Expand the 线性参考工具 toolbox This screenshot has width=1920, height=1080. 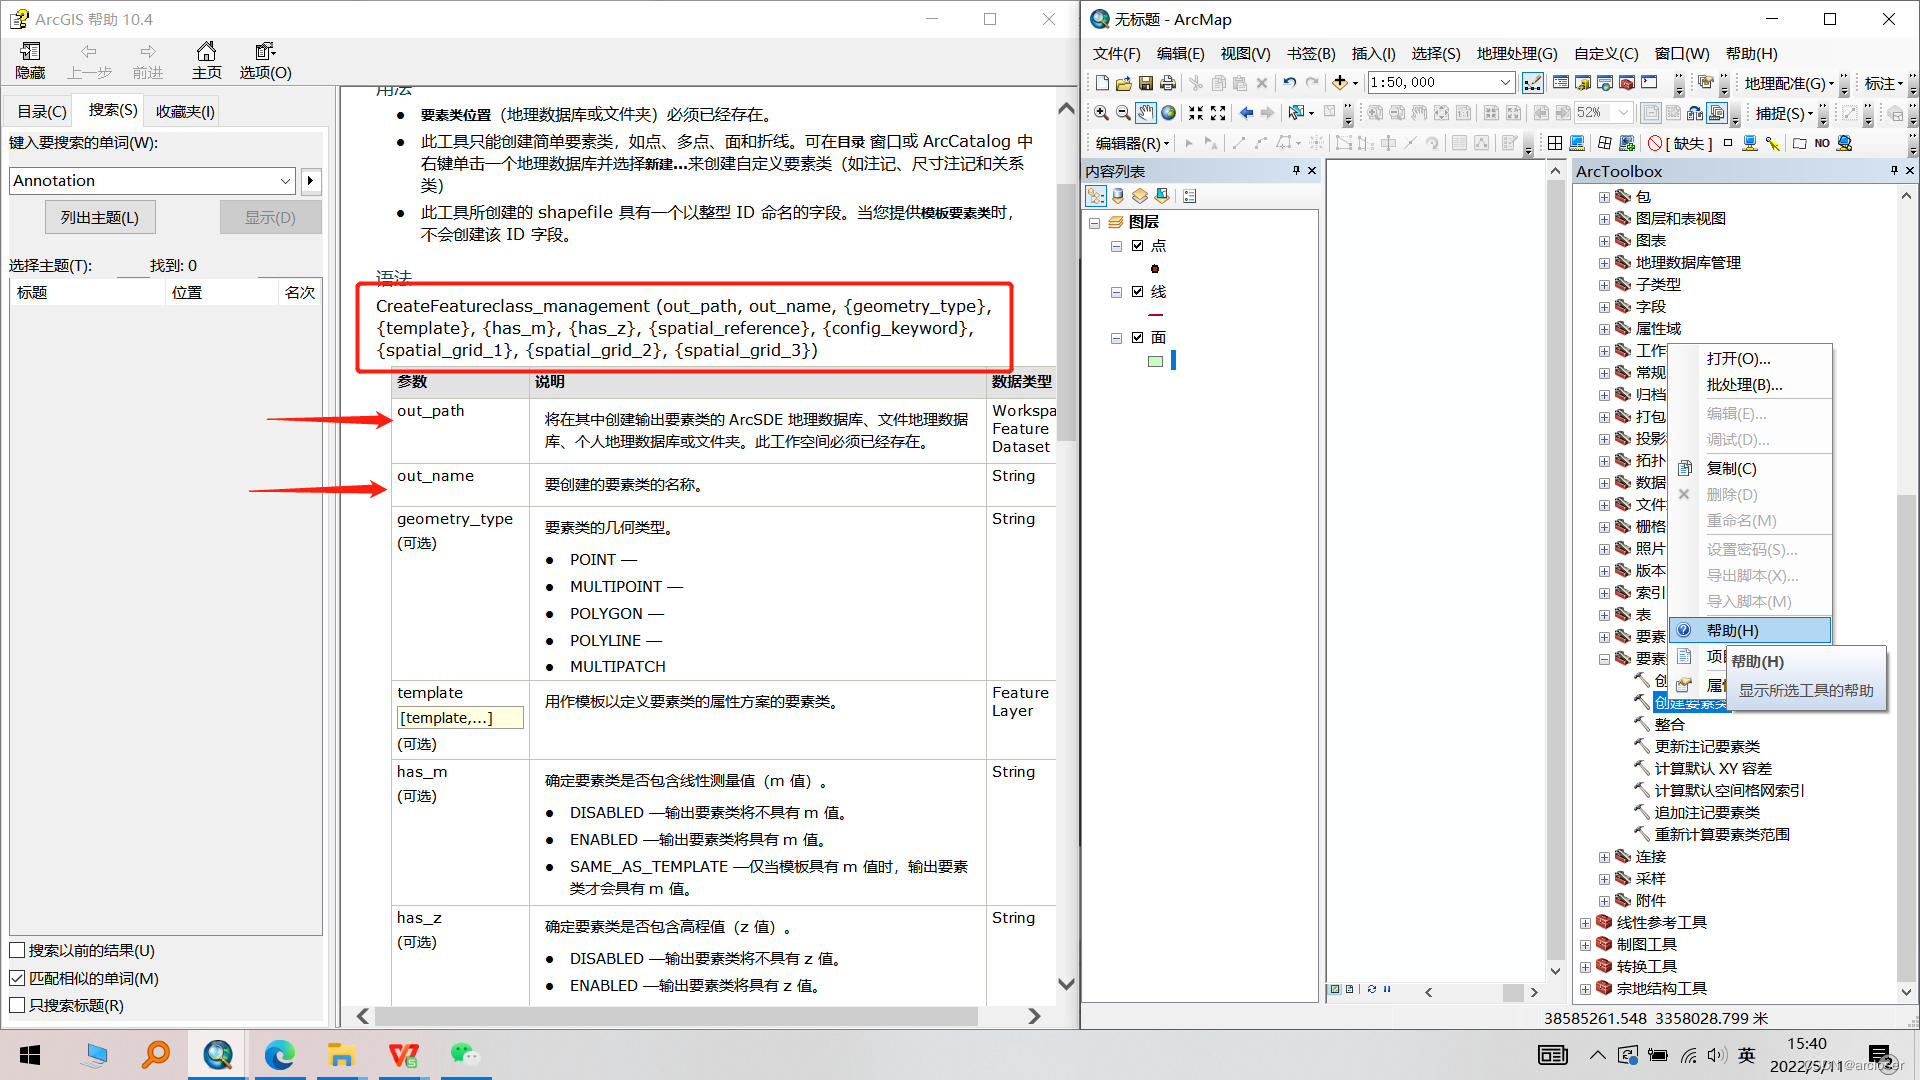coord(1585,923)
